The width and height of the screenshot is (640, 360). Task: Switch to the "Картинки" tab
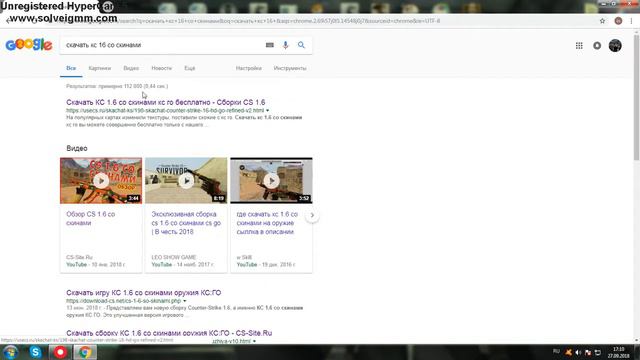(x=100, y=68)
